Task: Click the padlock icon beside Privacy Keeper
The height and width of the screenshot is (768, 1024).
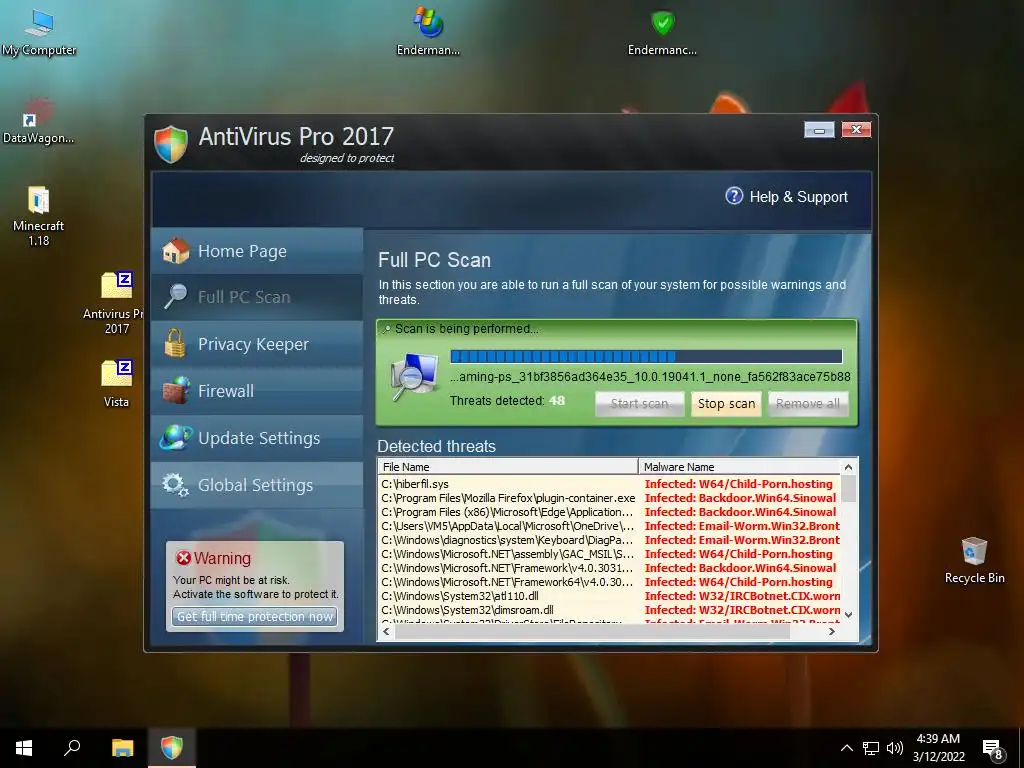Action: click(174, 343)
